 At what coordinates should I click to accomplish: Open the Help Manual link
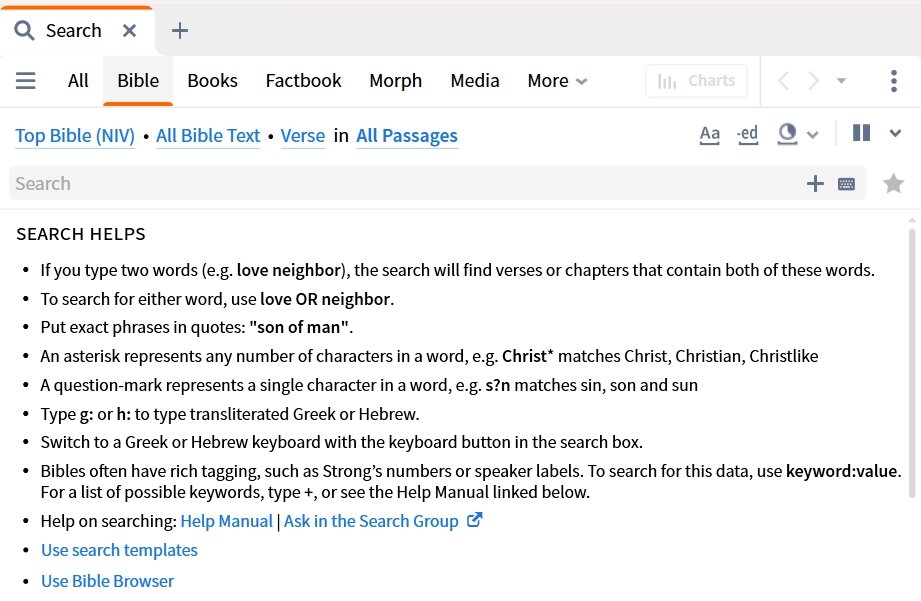(x=226, y=521)
